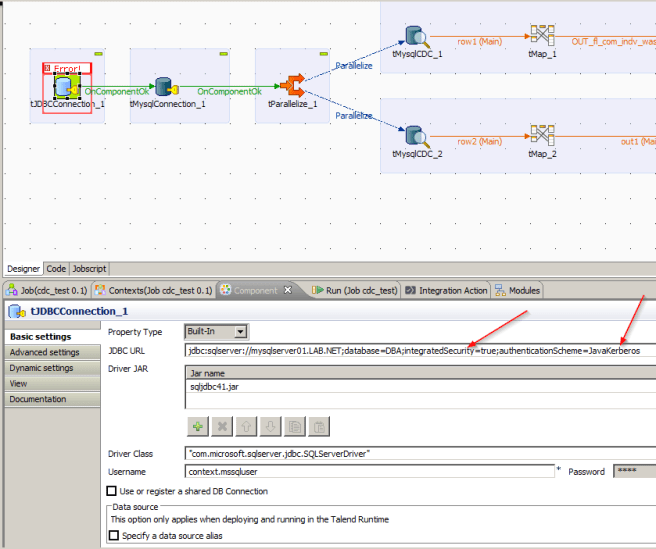656x549 pixels.
Task: Select the upper Parallelize link label
Action: point(354,66)
